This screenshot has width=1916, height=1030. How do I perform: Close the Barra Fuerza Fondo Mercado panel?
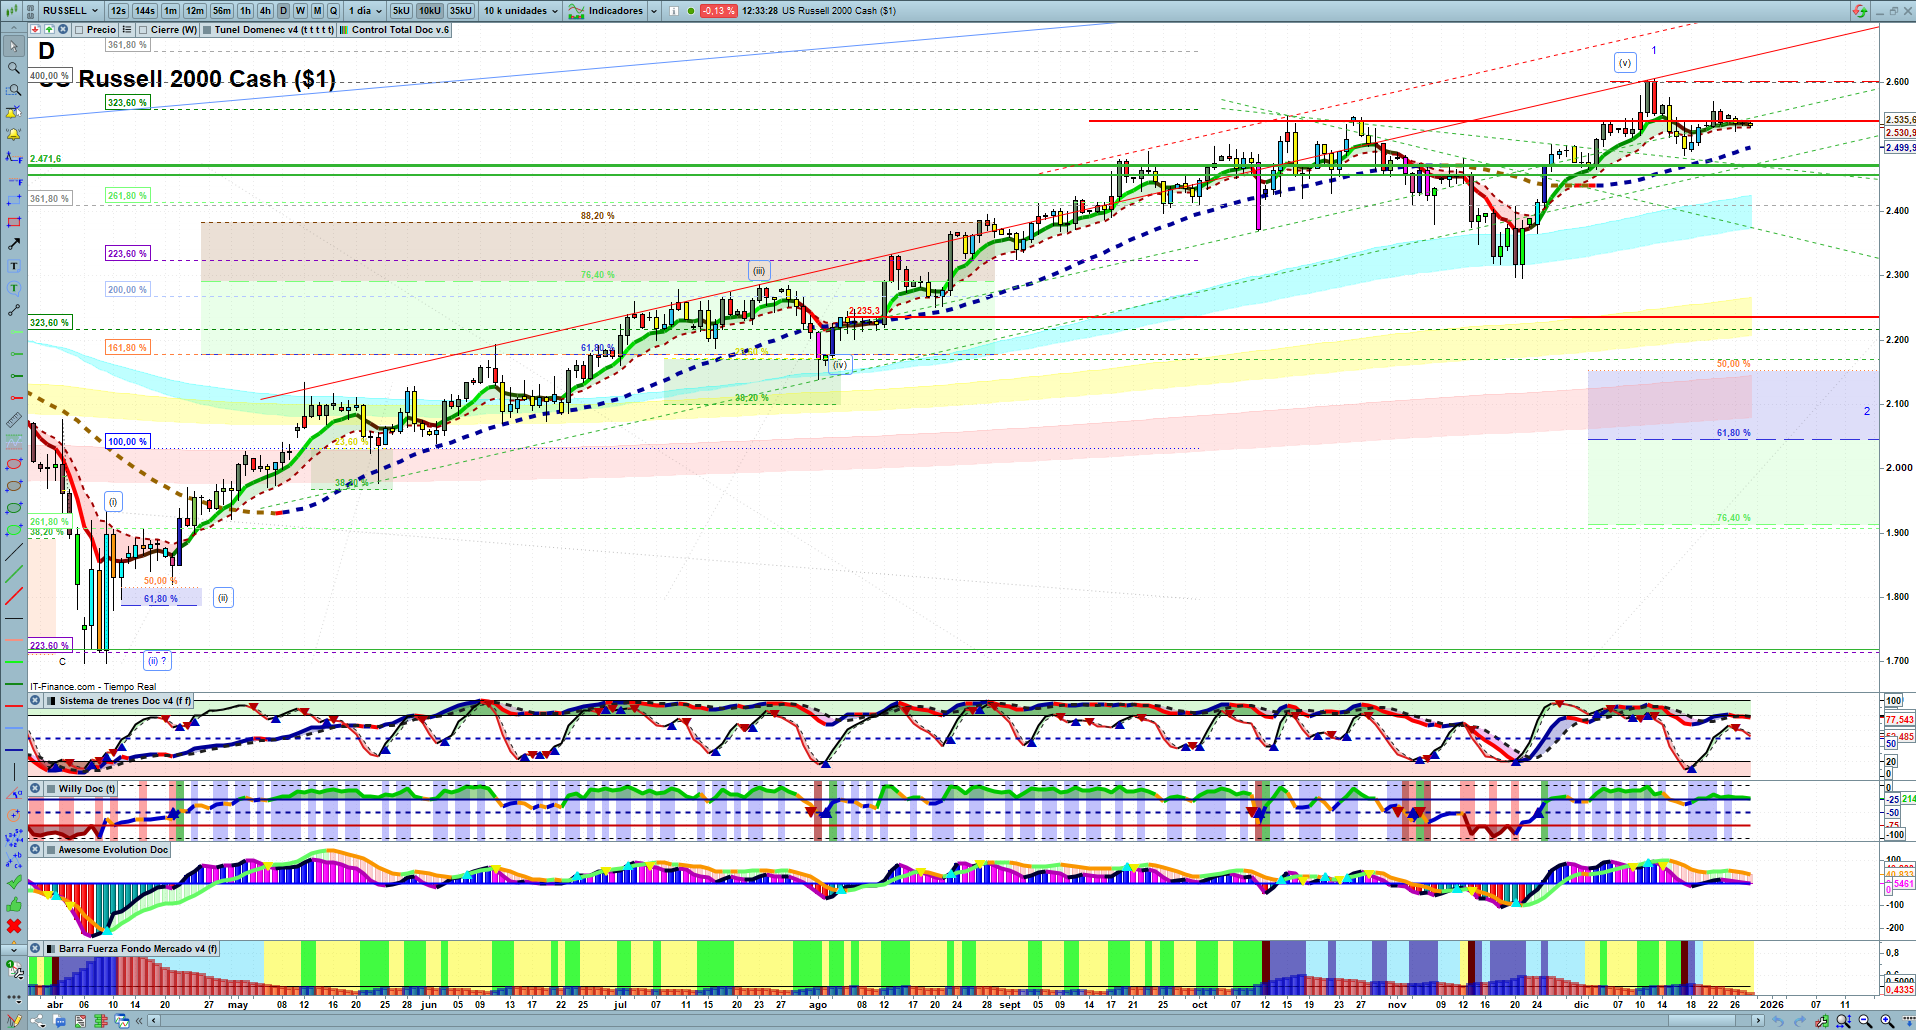[x=35, y=949]
